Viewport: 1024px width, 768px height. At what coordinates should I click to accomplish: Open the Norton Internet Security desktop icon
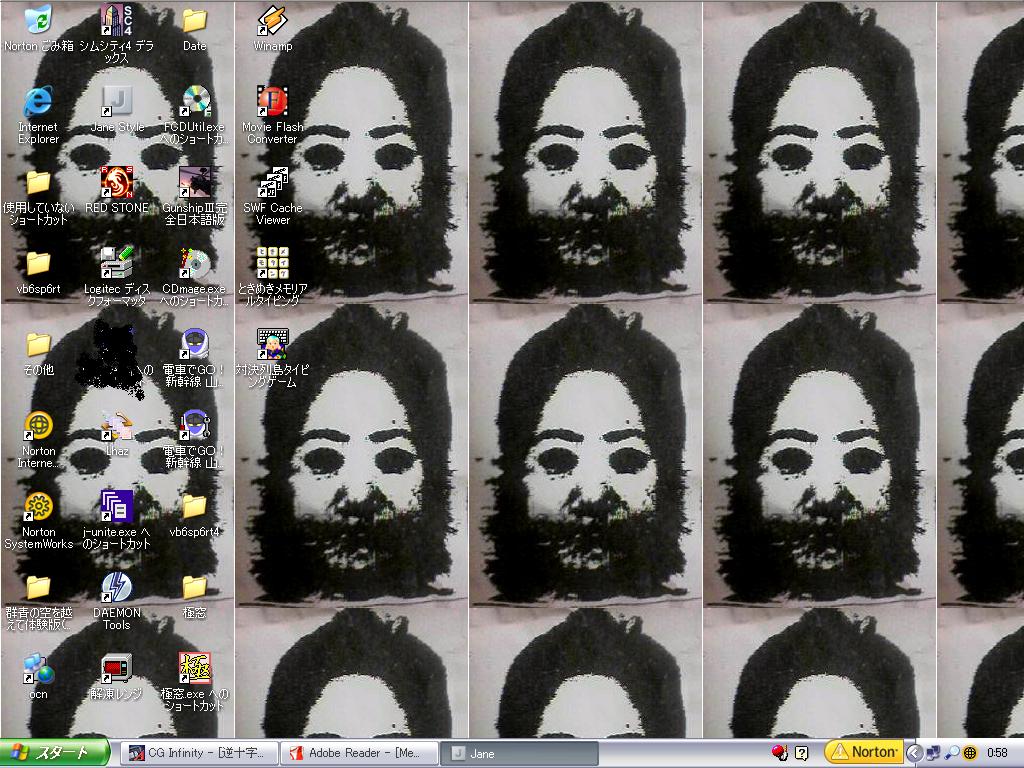[x=39, y=425]
